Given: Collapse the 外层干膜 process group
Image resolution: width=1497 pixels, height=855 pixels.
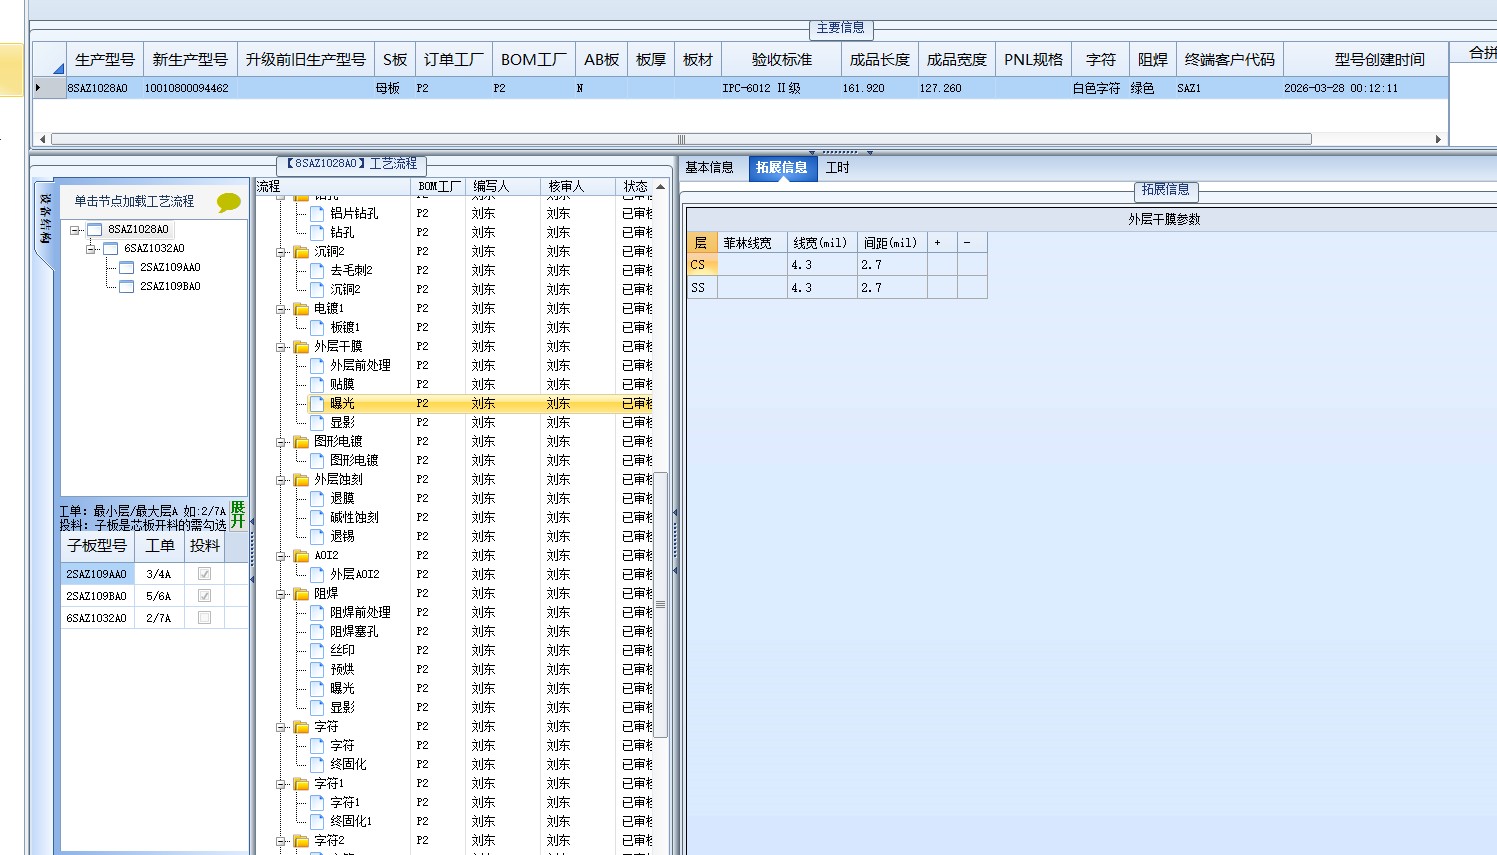Looking at the screenshot, I should tap(282, 347).
